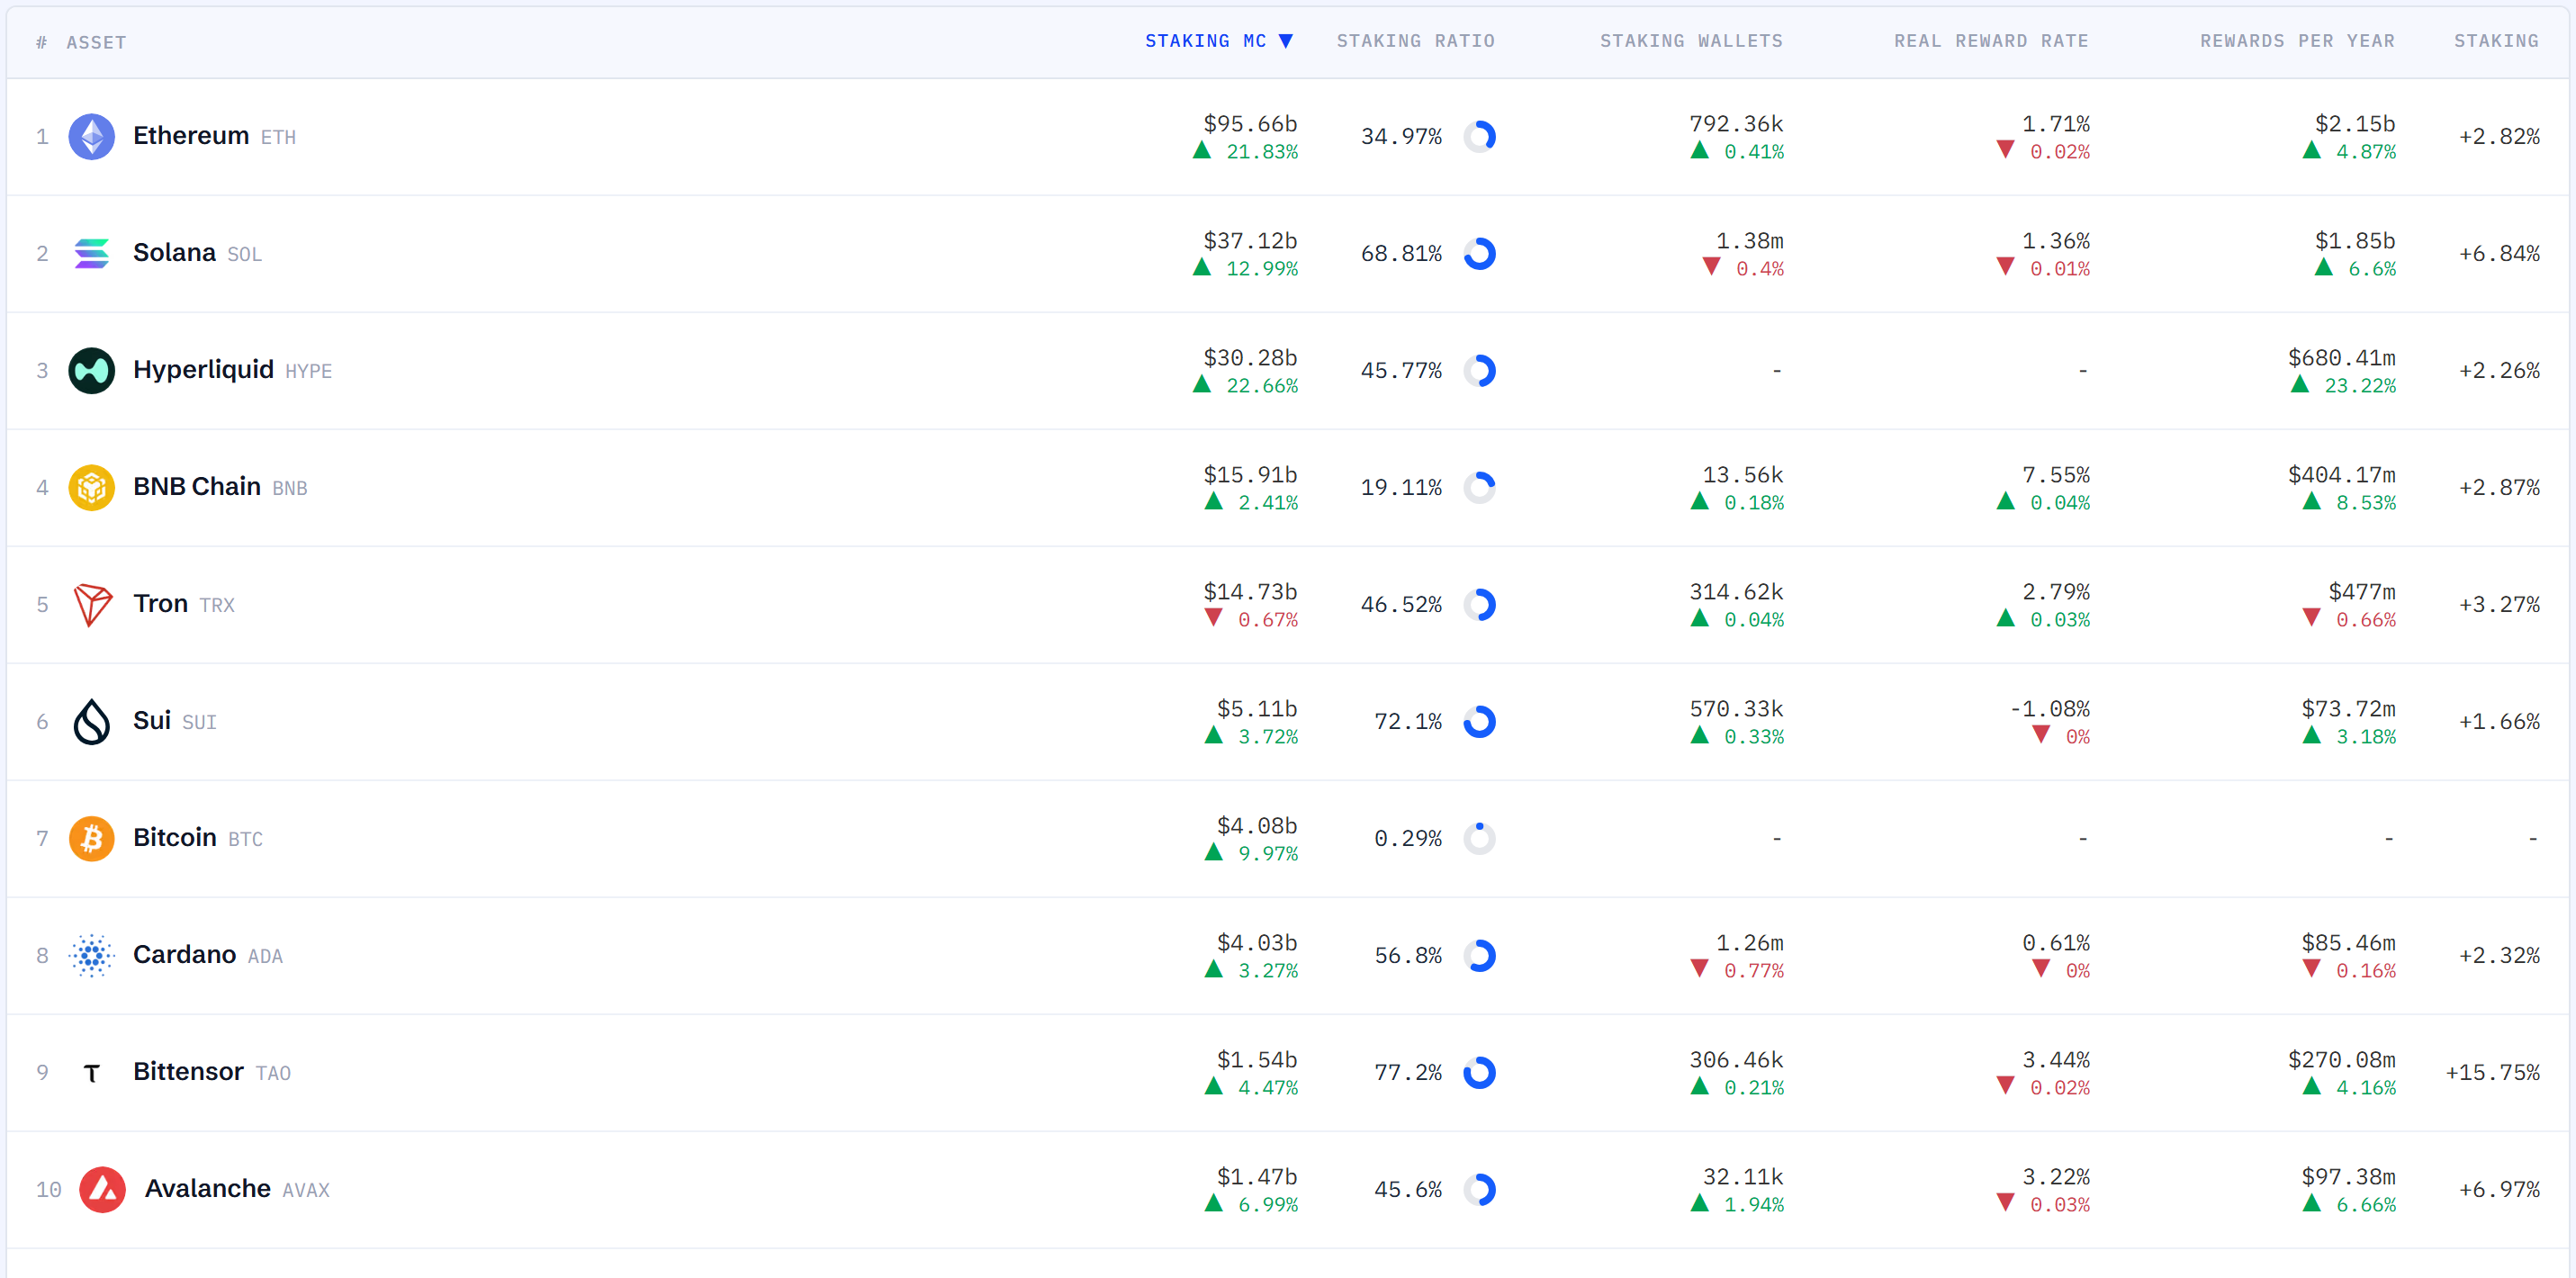
Task: Toggle sort arrow next to Staking MC
Action: click(1286, 41)
